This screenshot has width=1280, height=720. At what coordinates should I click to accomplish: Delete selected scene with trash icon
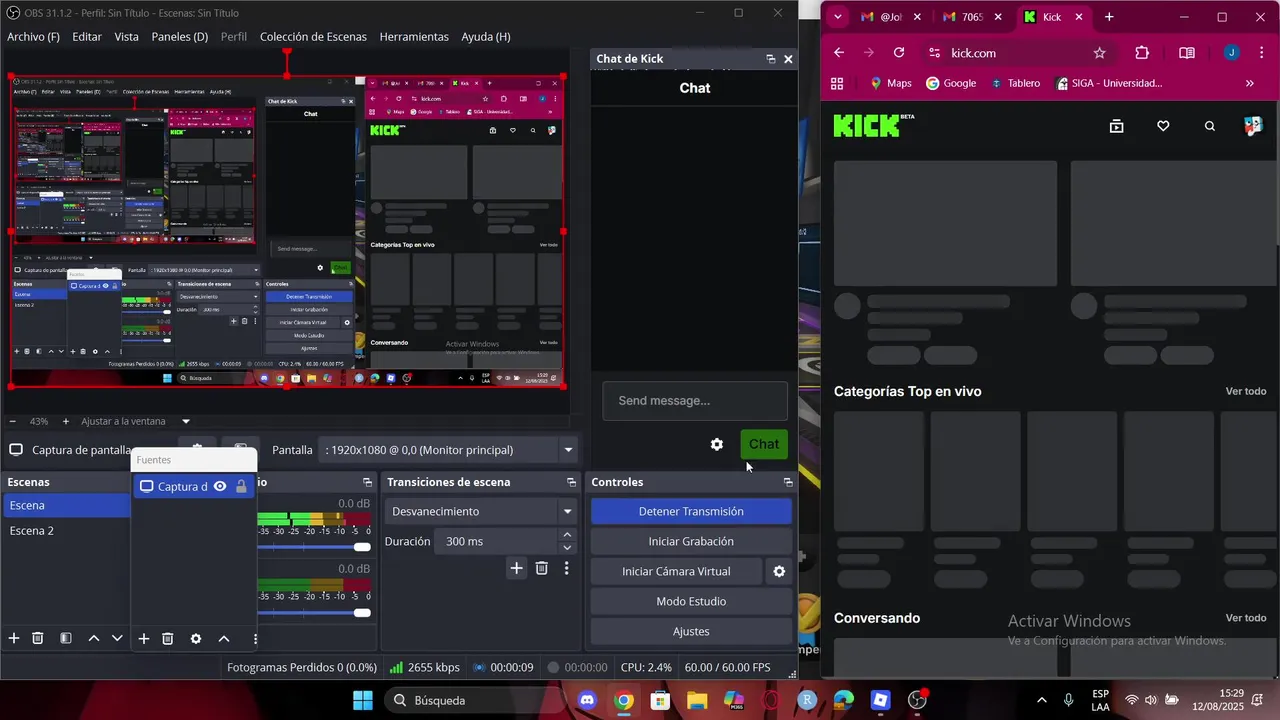click(38, 638)
